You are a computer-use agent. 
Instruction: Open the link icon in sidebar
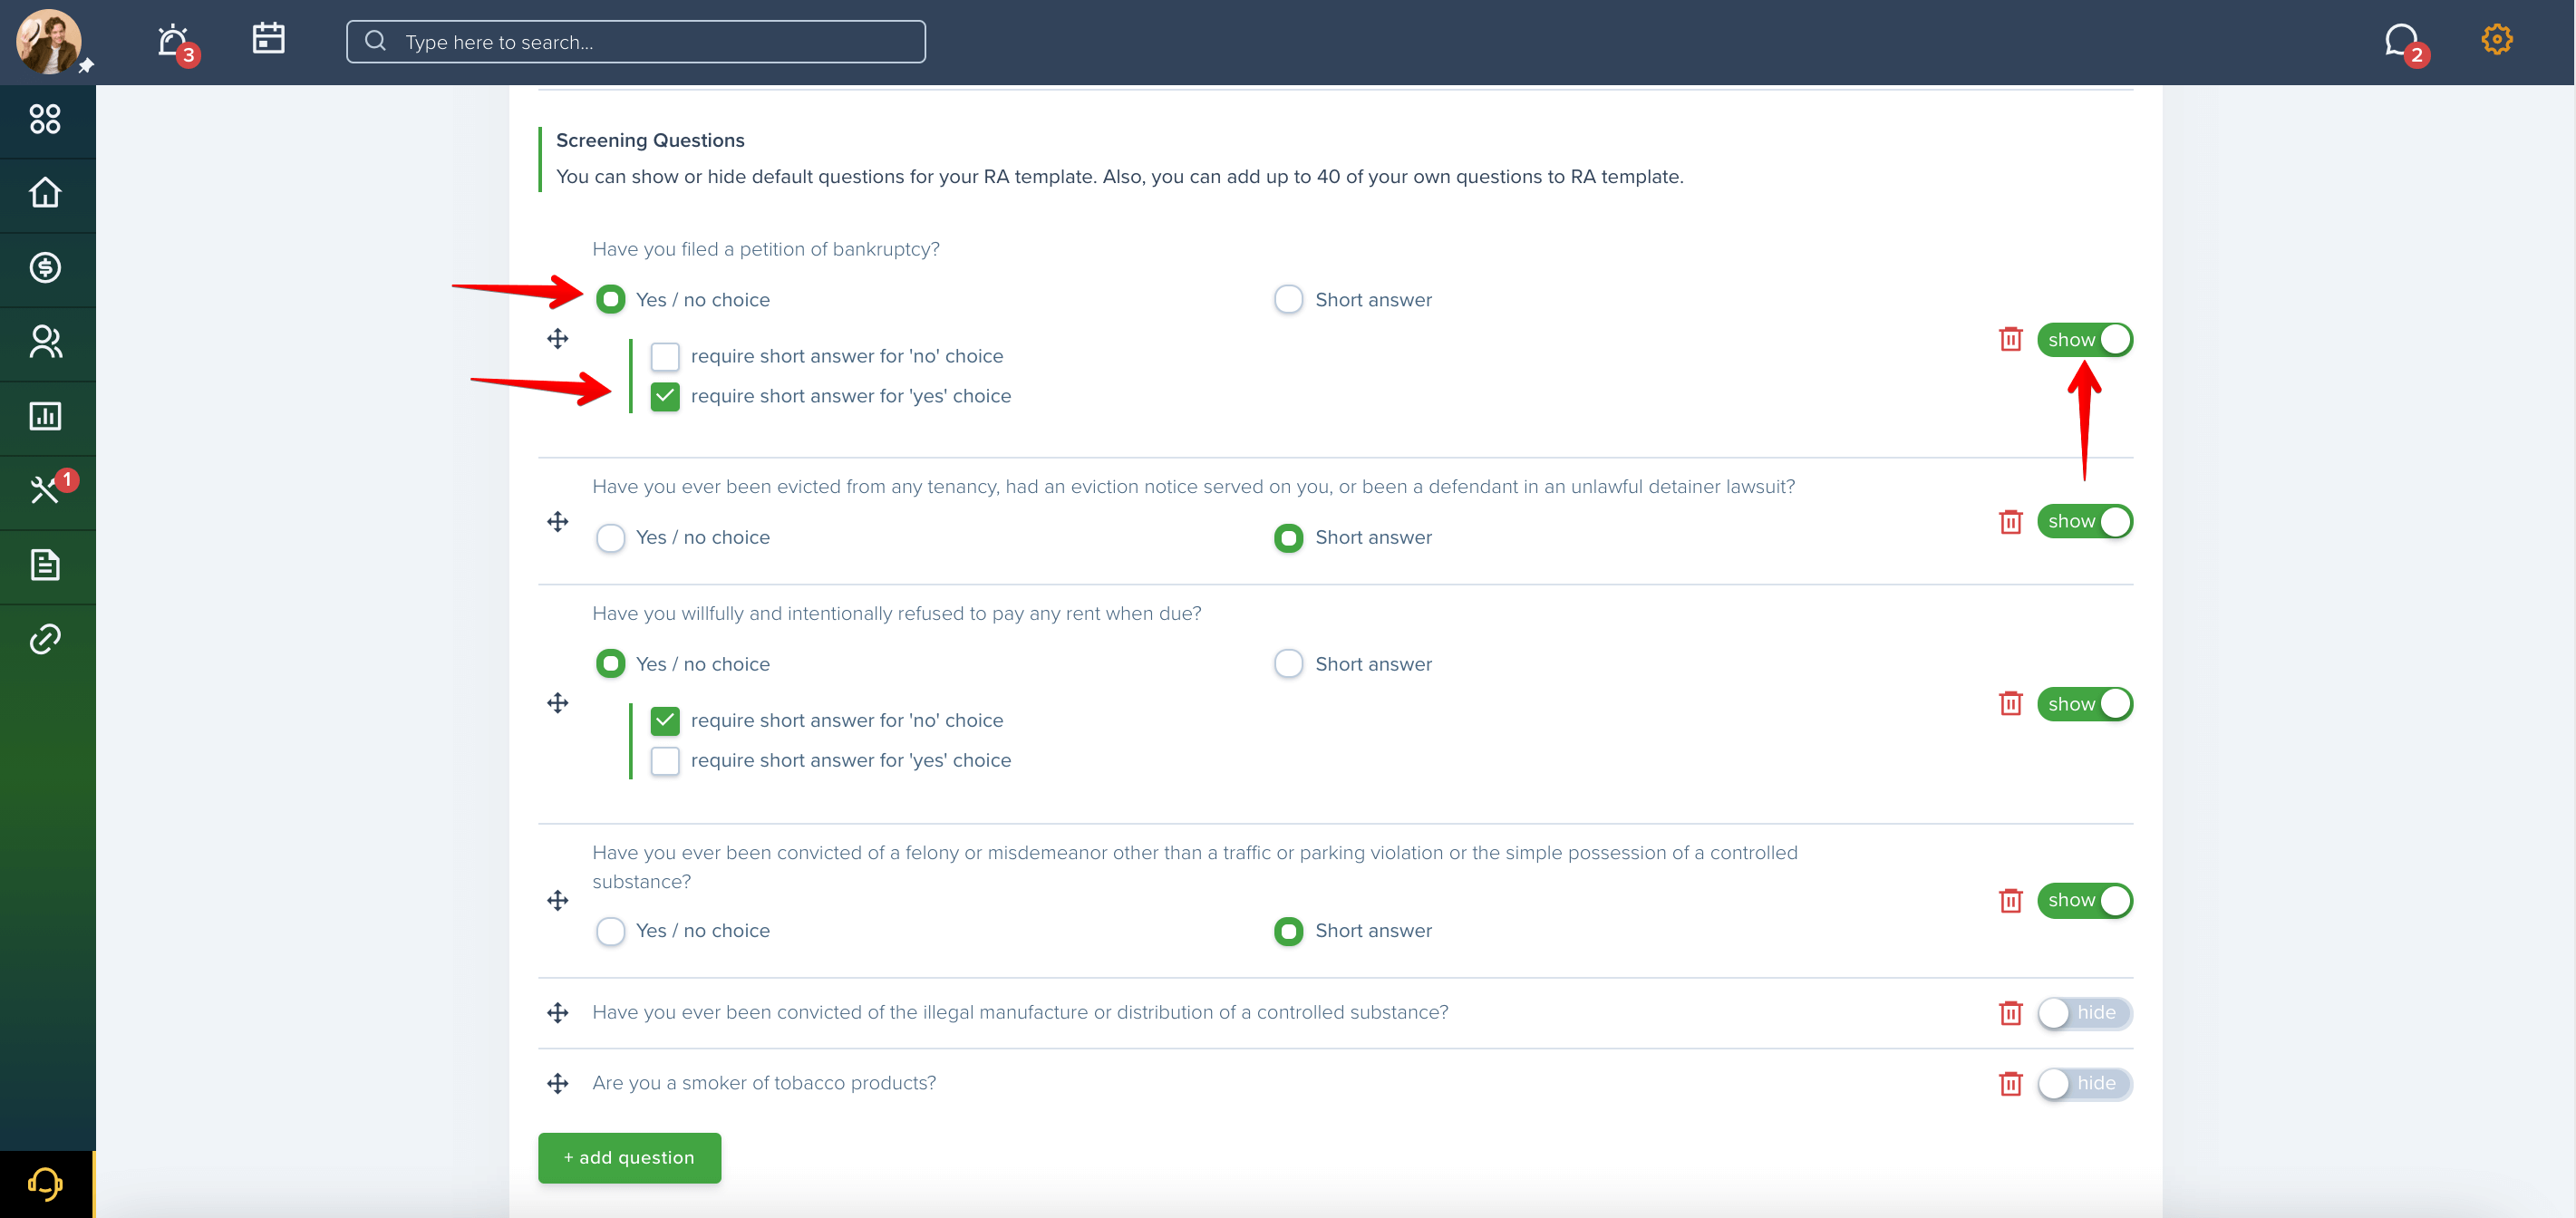pyautogui.click(x=45, y=639)
